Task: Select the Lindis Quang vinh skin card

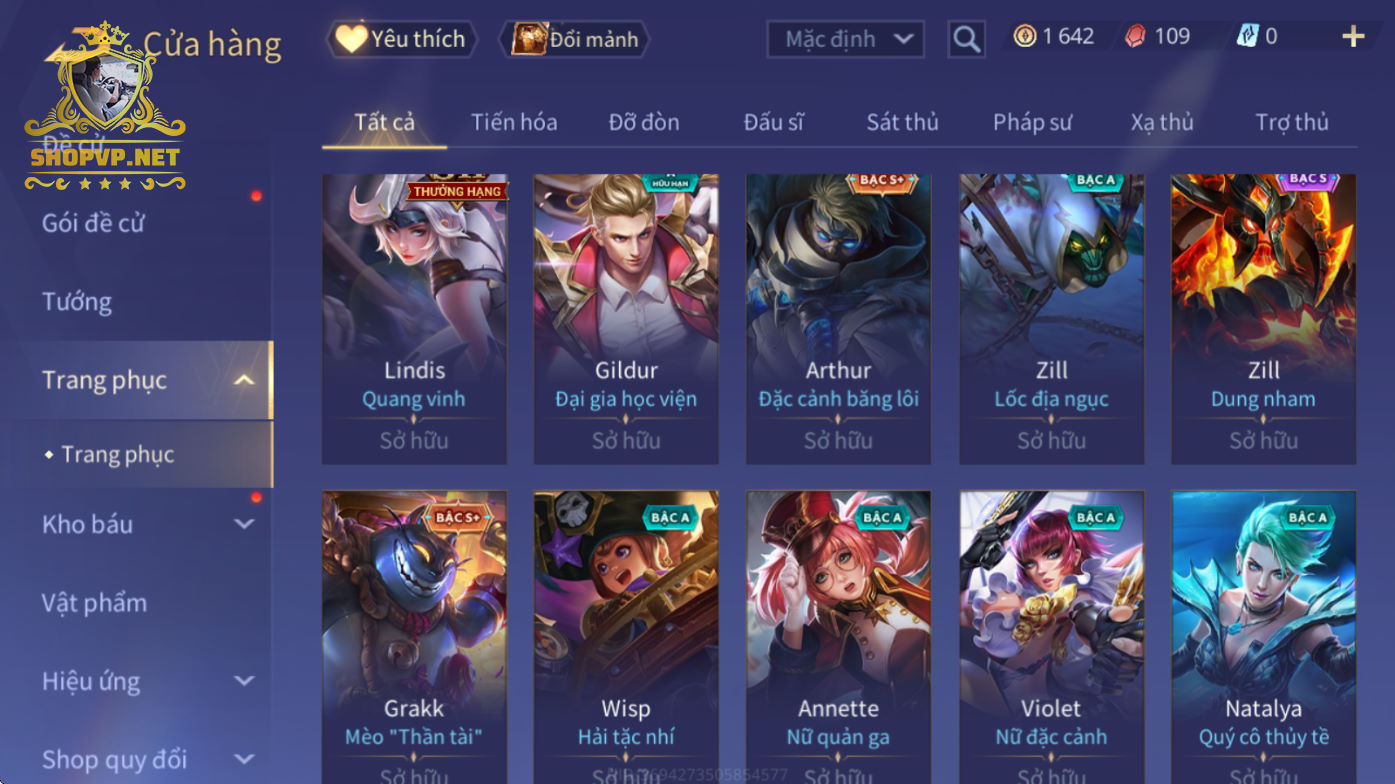Action: click(x=414, y=319)
